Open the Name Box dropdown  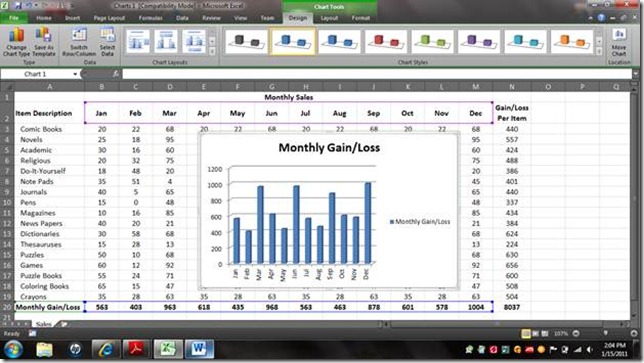[x=75, y=74]
